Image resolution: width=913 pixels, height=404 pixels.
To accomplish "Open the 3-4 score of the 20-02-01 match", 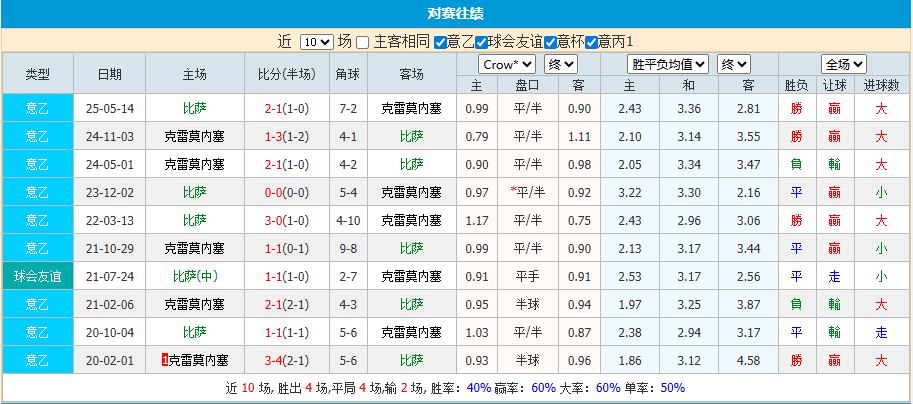I will pyautogui.click(x=272, y=359).
